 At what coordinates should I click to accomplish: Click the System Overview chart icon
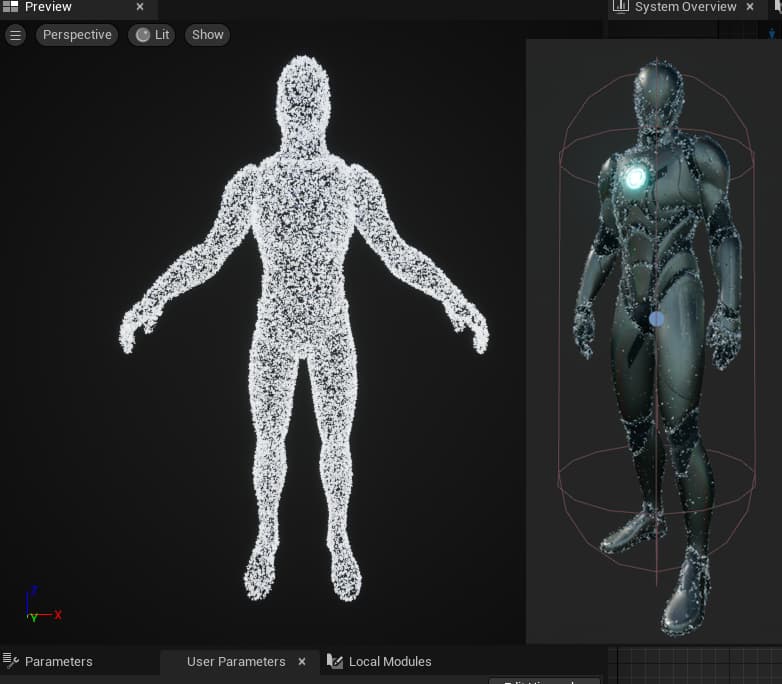coord(620,6)
